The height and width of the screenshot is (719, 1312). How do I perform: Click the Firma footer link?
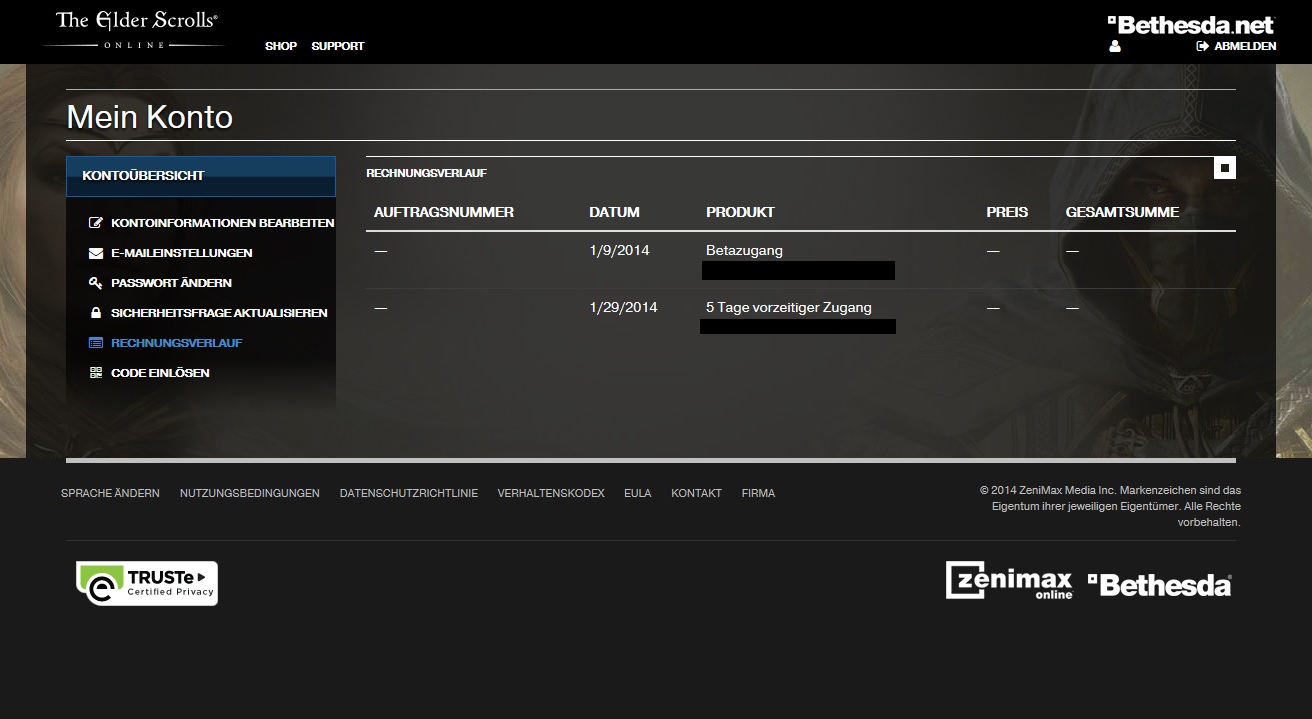point(758,493)
